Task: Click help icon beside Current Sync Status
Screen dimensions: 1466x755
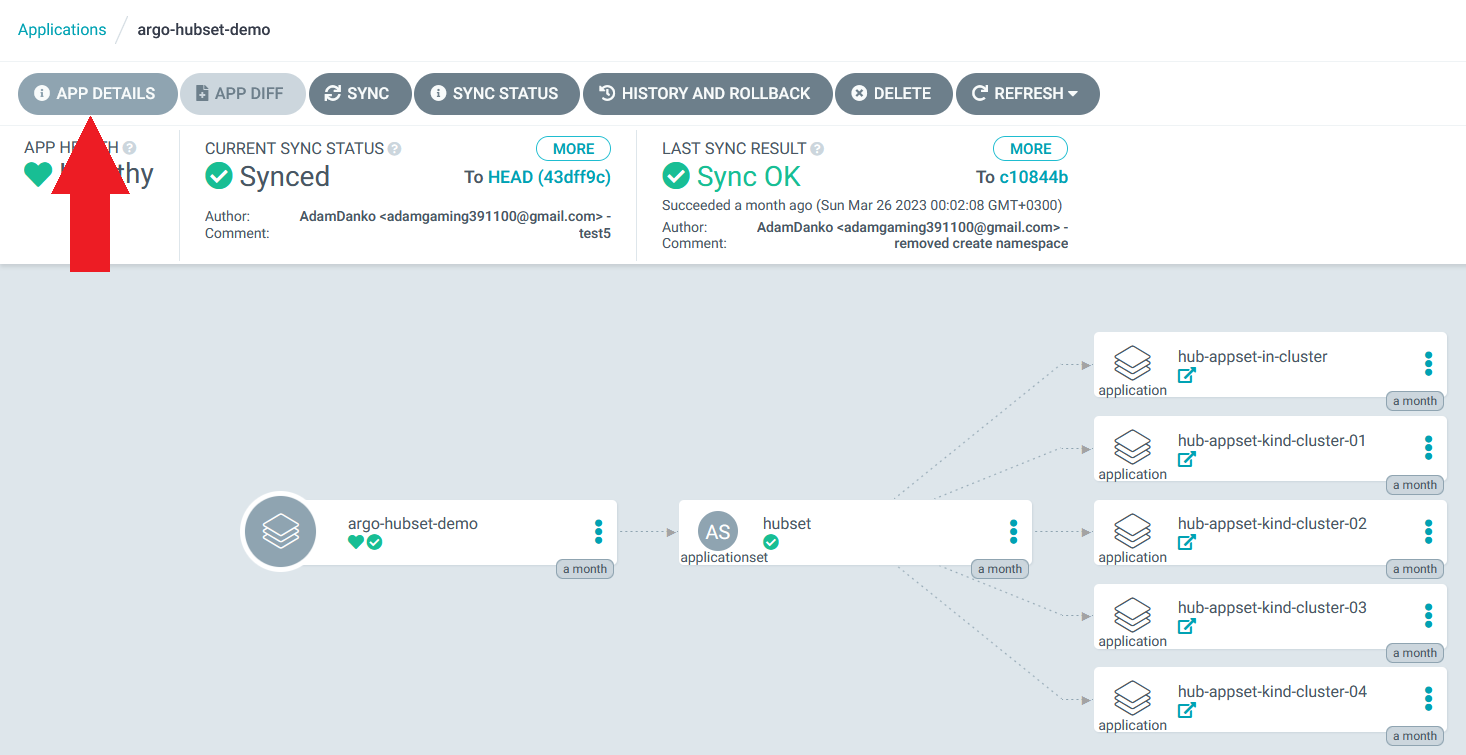Action: pos(395,149)
